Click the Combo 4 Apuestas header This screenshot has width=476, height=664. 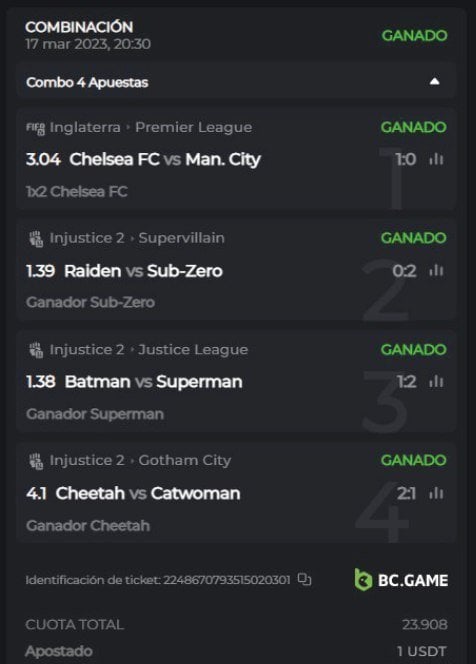[x=235, y=81]
